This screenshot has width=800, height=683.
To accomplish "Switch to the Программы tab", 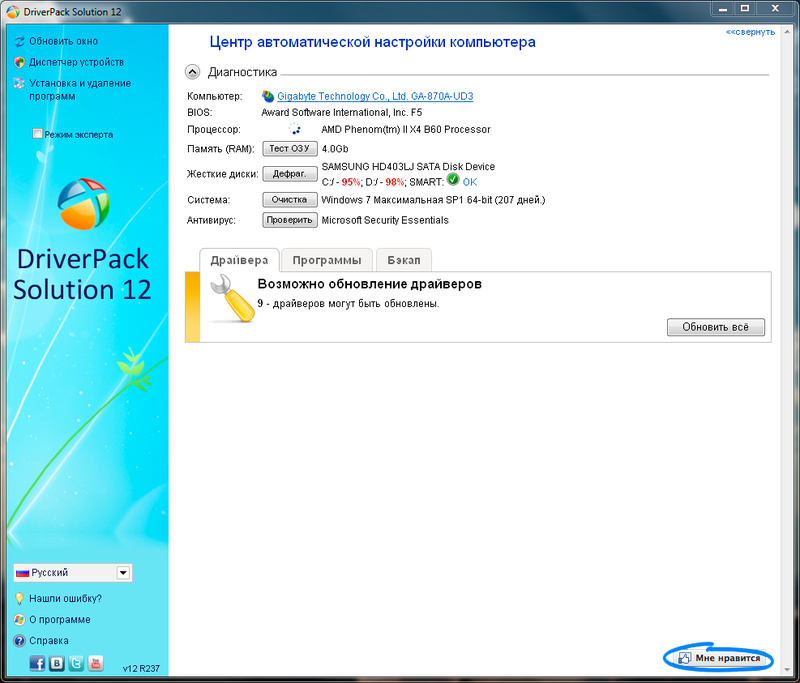I will click(x=327, y=260).
